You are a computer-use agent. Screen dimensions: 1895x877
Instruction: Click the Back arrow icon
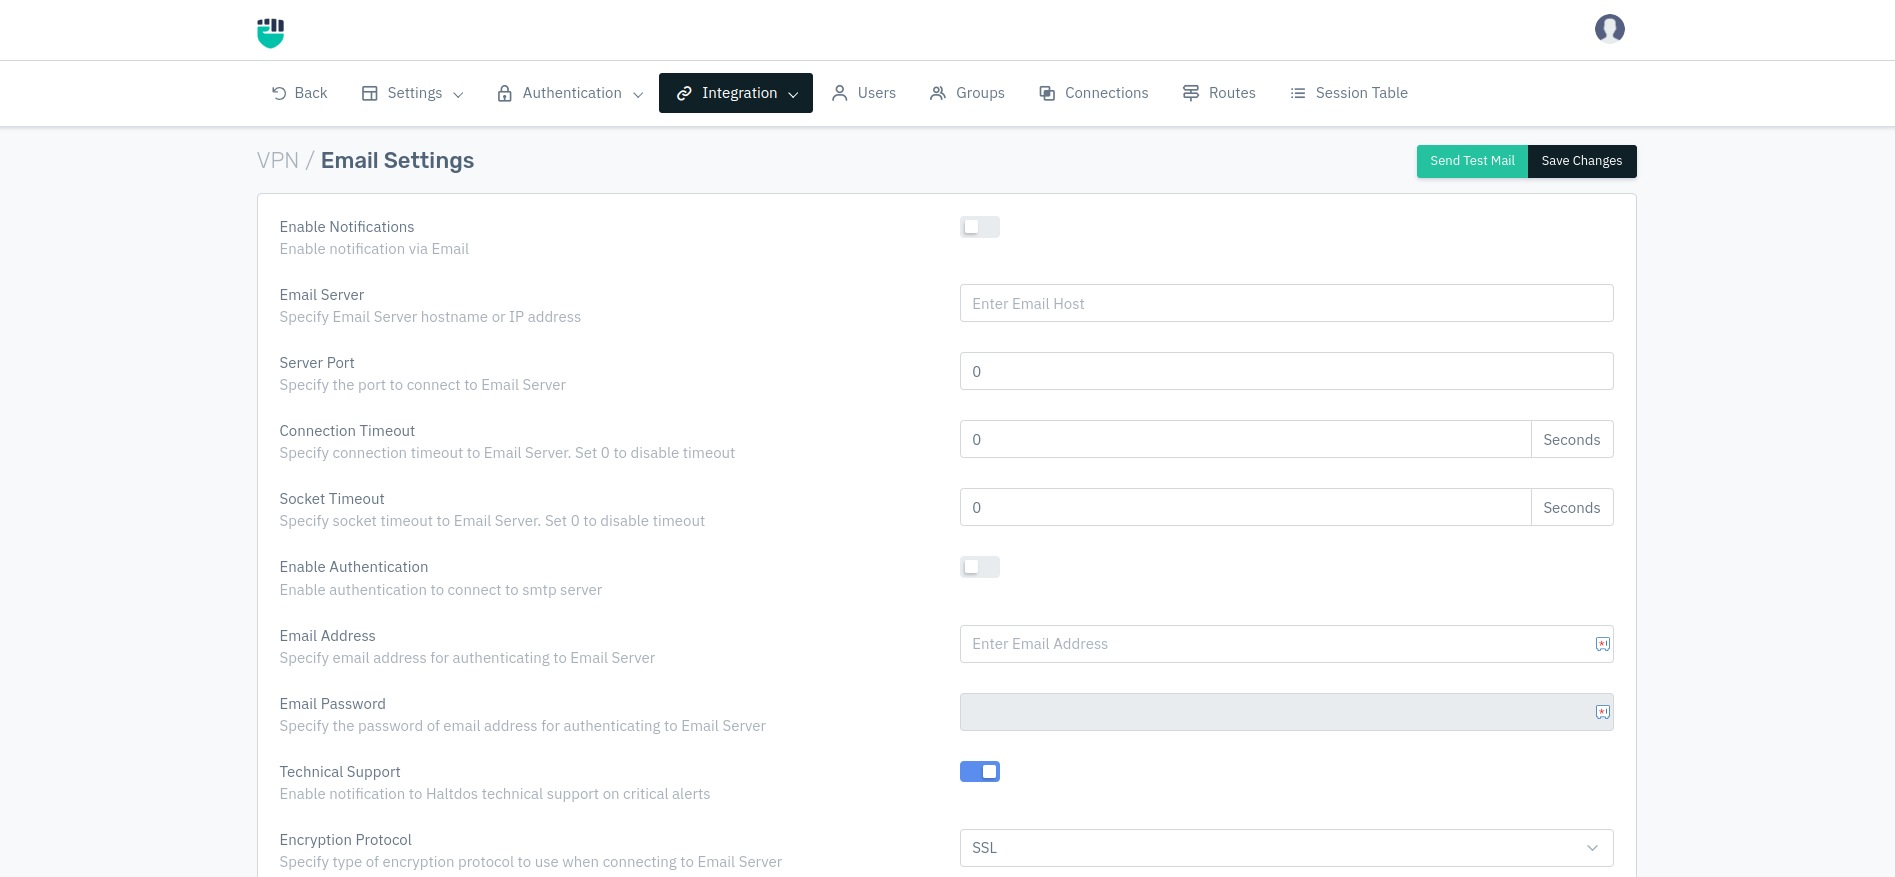[279, 93]
